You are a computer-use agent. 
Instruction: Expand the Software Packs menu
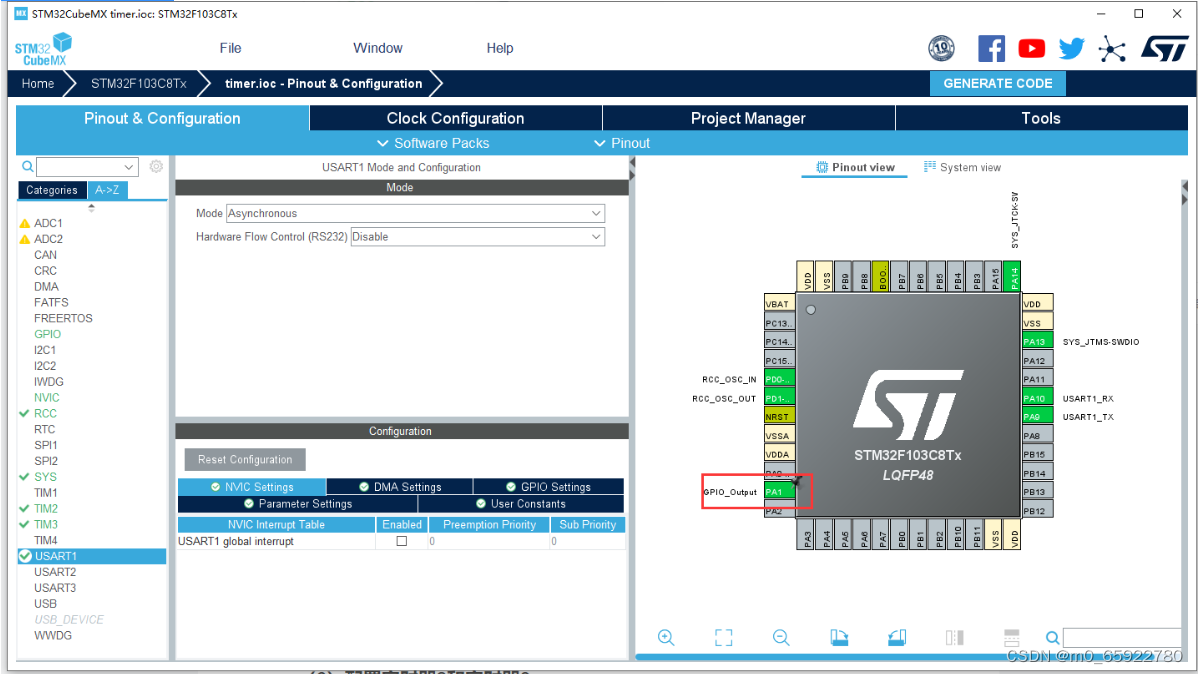coord(432,143)
